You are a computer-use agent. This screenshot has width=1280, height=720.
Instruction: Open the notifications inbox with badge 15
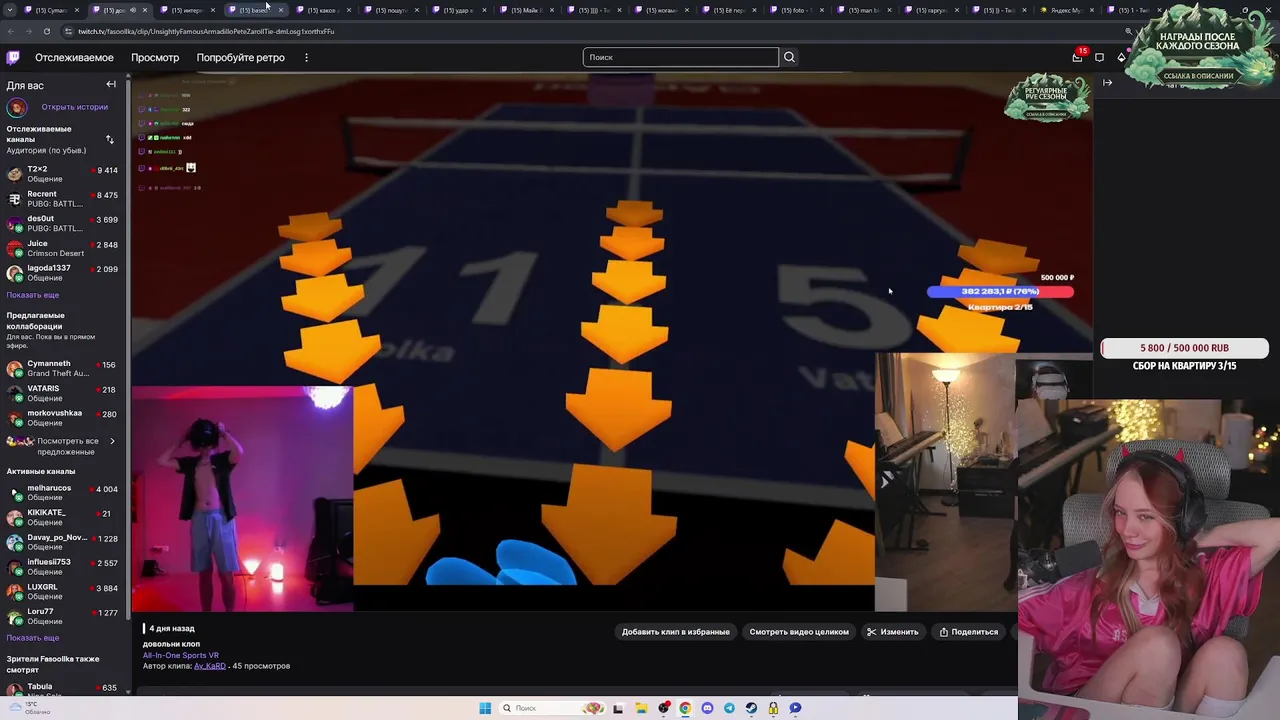(x=1077, y=57)
